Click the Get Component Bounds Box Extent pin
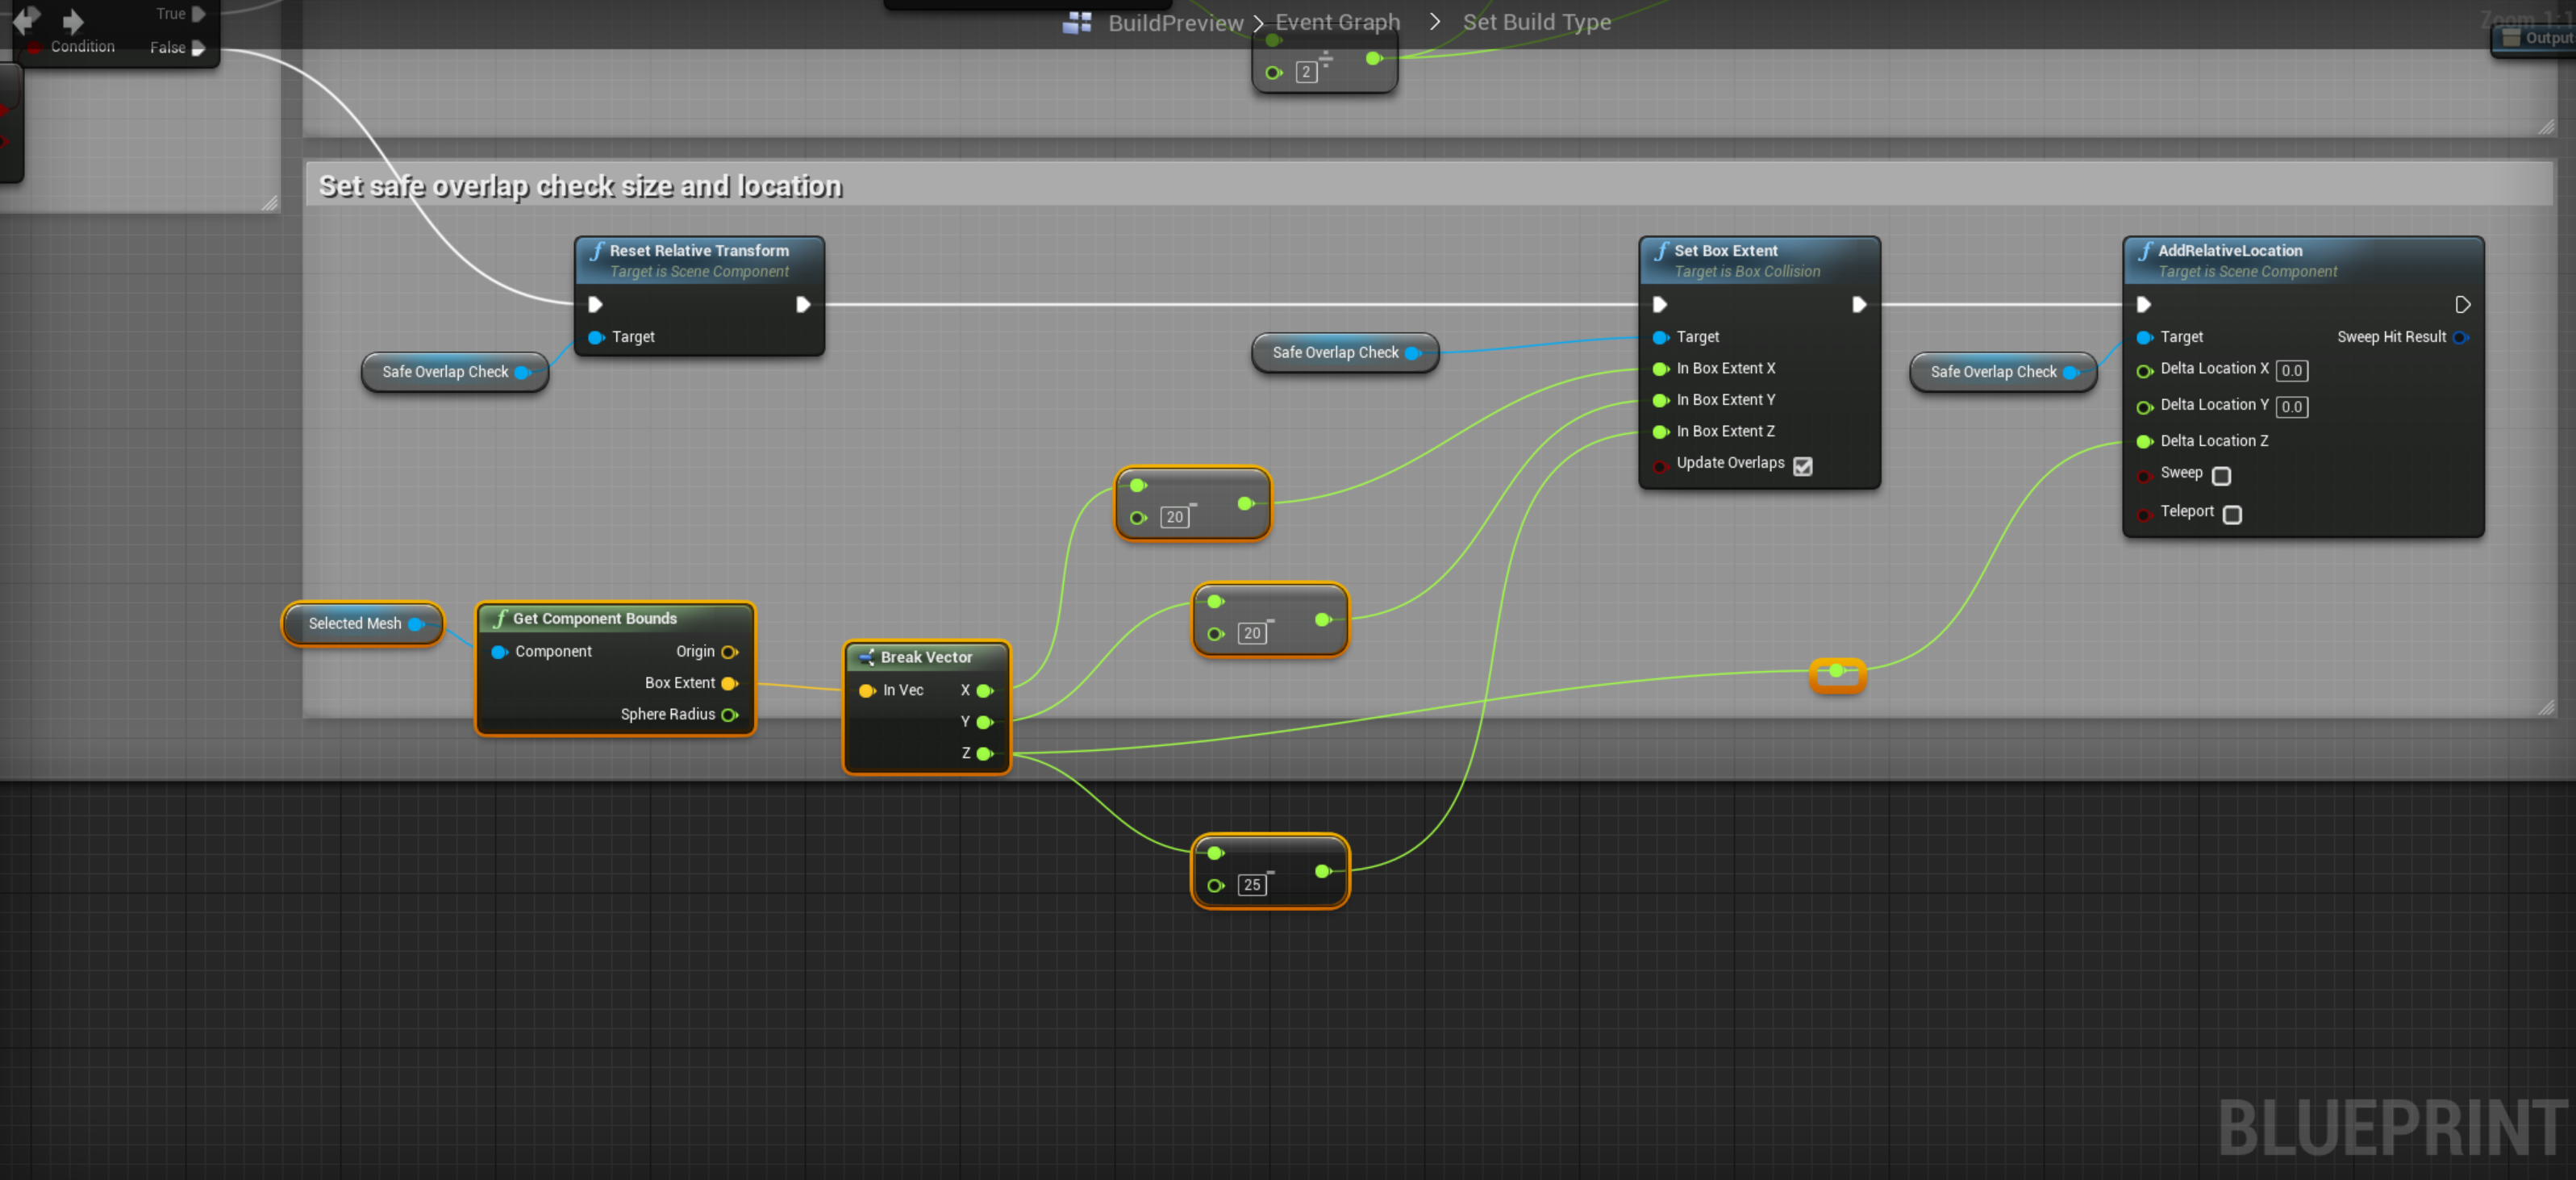Viewport: 2576px width, 1180px height. (730, 683)
